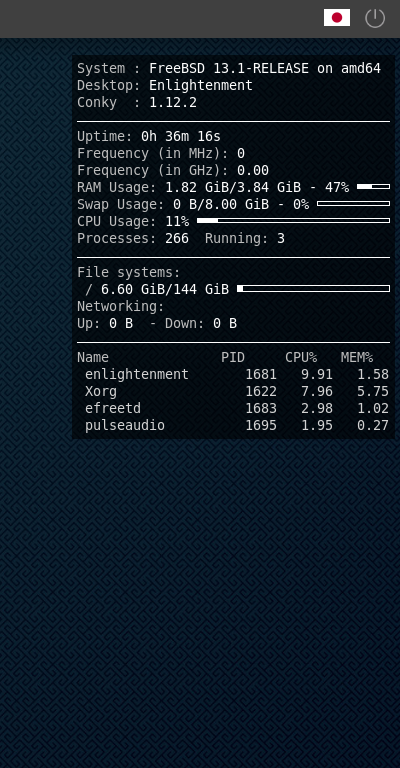Open the power button menu

375,18
